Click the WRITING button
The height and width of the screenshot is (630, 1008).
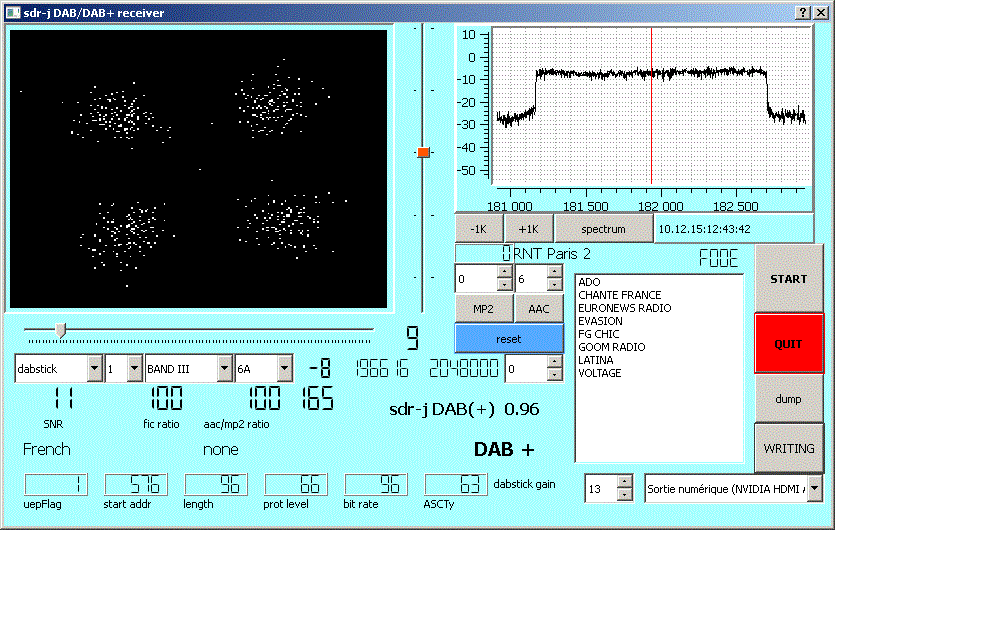point(788,448)
